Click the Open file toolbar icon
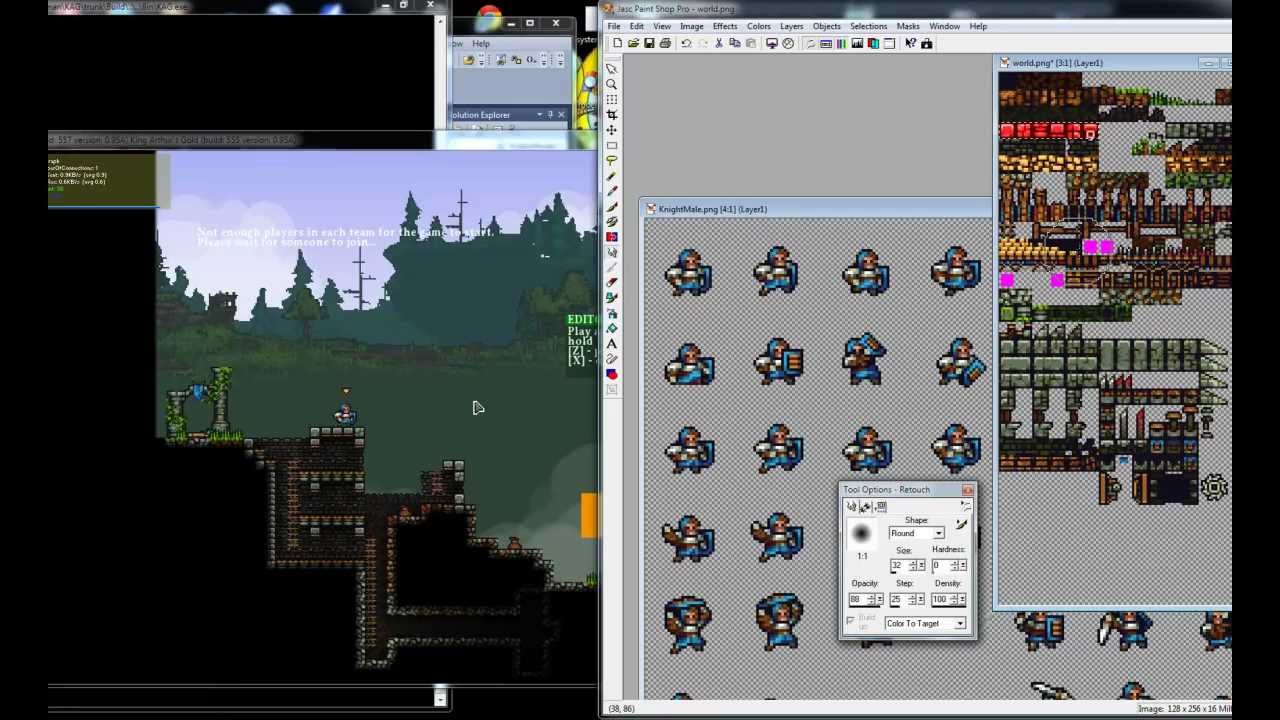The height and width of the screenshot is (720, 1280). 633,43
